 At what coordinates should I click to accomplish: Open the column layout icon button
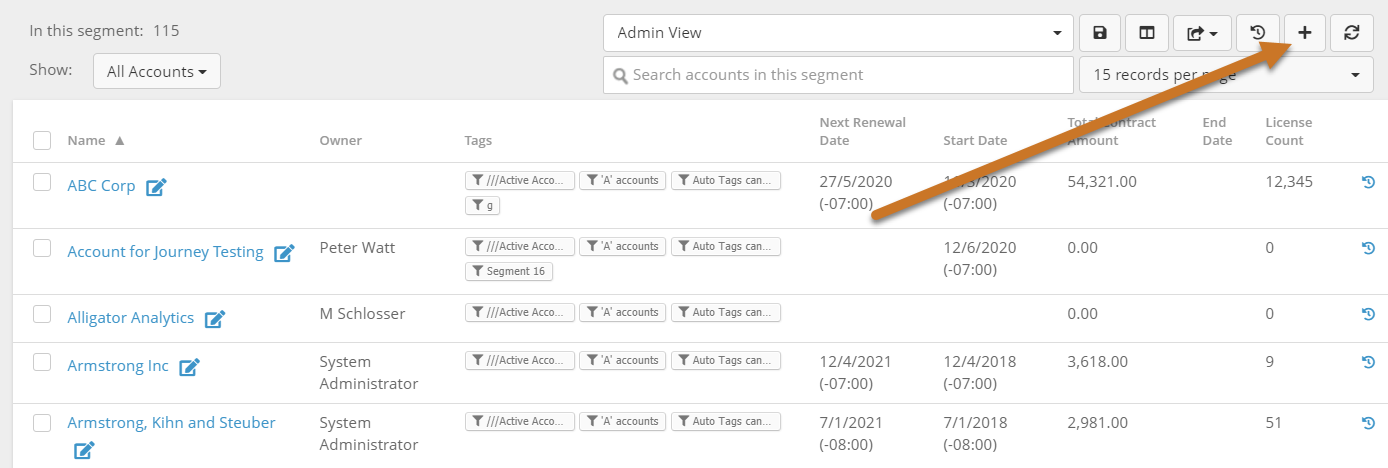point(1147,33)
